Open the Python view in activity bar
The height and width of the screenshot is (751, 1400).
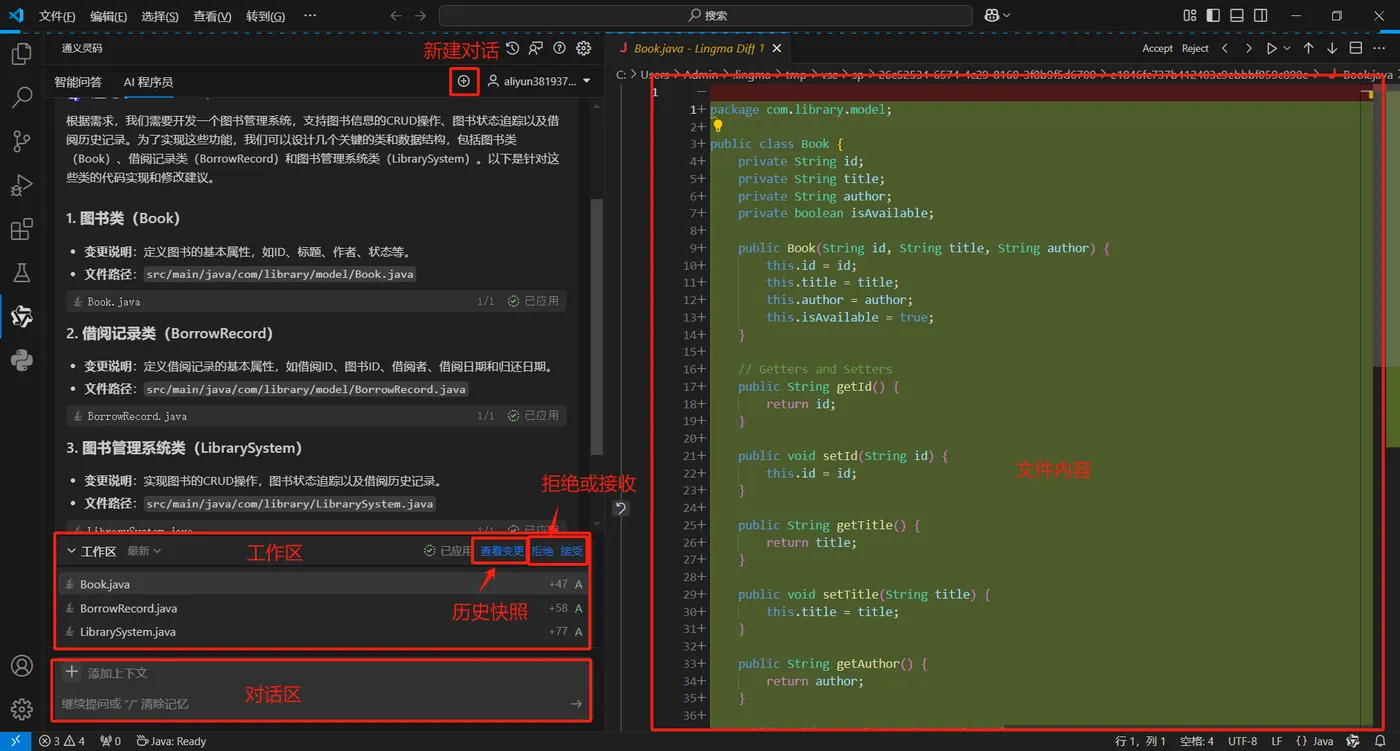tap(21, 361)
